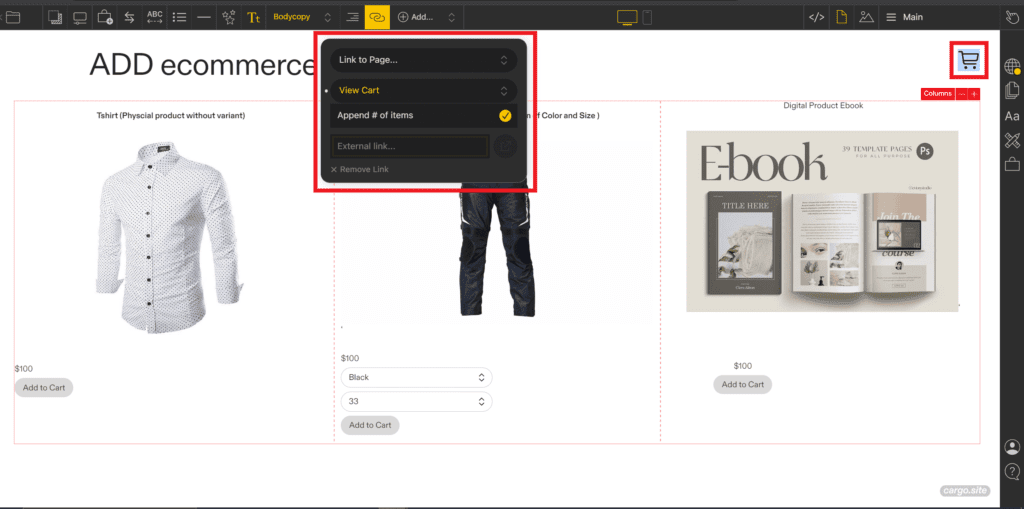Viewport: 1024px width, 509px height.
Task: Click the pointing hand icon
Action: (x=1012, y=18)
